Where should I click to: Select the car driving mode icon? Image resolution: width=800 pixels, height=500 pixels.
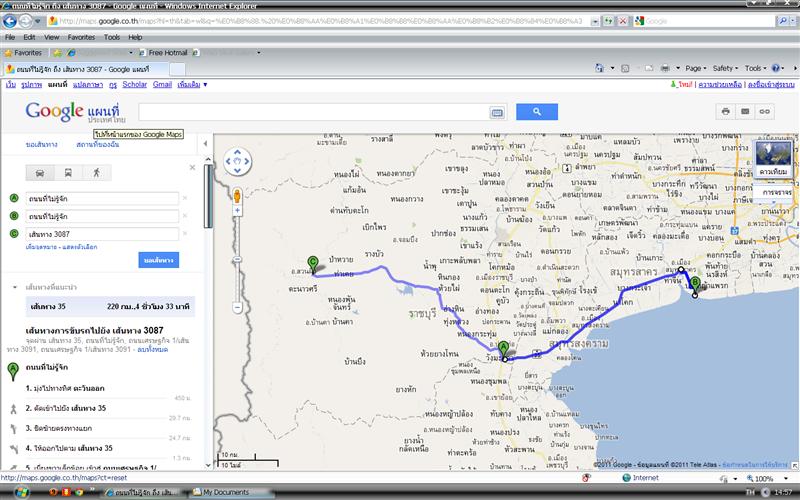click(x=39, y=173)
